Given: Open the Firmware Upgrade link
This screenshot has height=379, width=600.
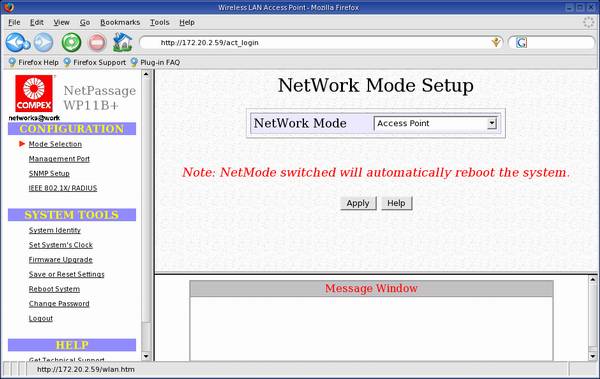Looking at the screenshot, I should (x=60, y=260).
